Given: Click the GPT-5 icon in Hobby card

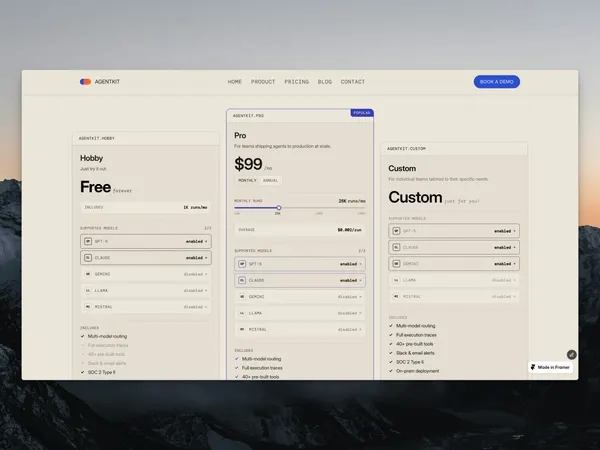Looking at the screenshot, I should click(88, 241).
